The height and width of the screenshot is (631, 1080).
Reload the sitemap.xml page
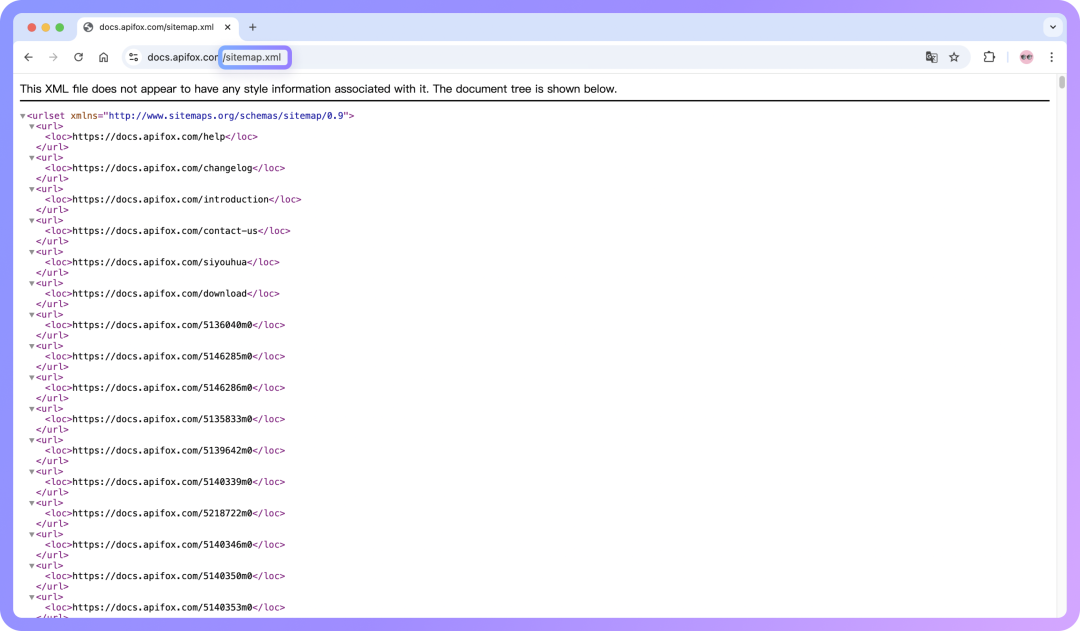[79, 57]
